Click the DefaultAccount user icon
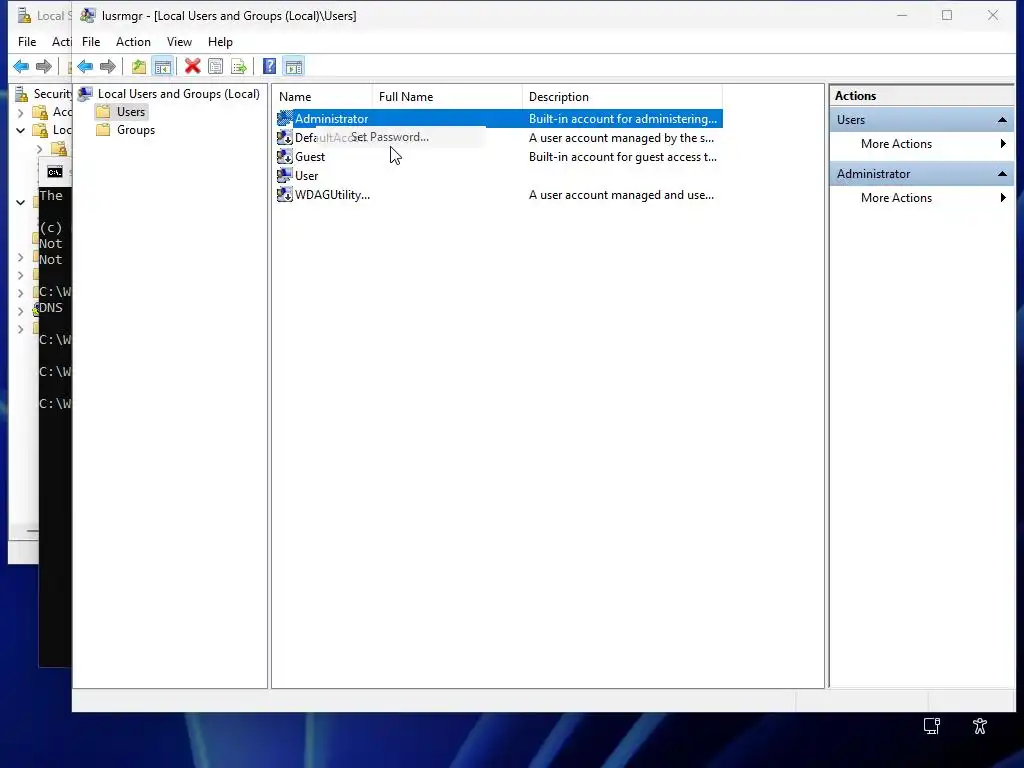Viewport: 1024px width, 768px height. click(285, 137)
